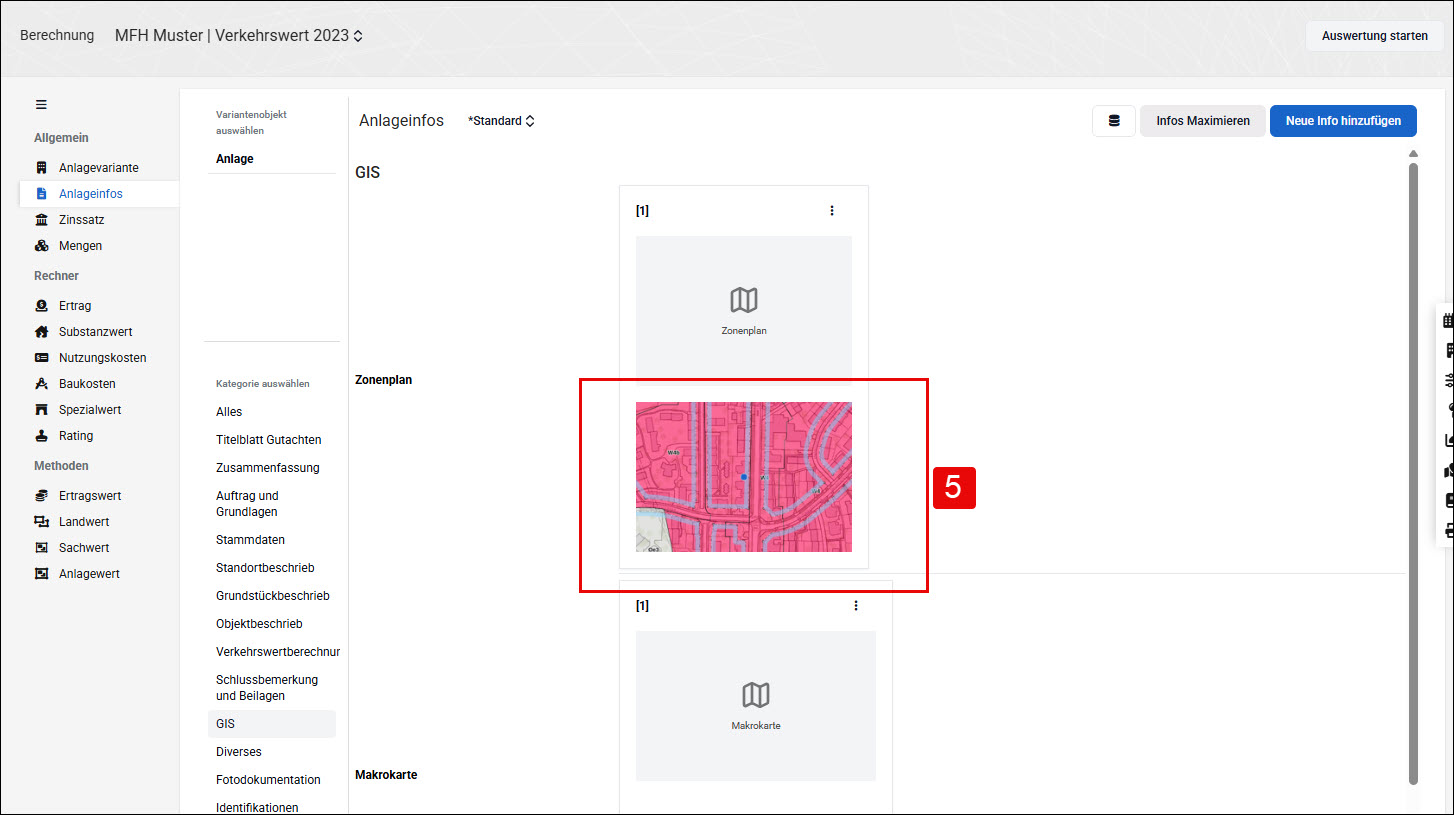Open Rating via its stamp icon
1454x815 pixels.
[41, 436]
